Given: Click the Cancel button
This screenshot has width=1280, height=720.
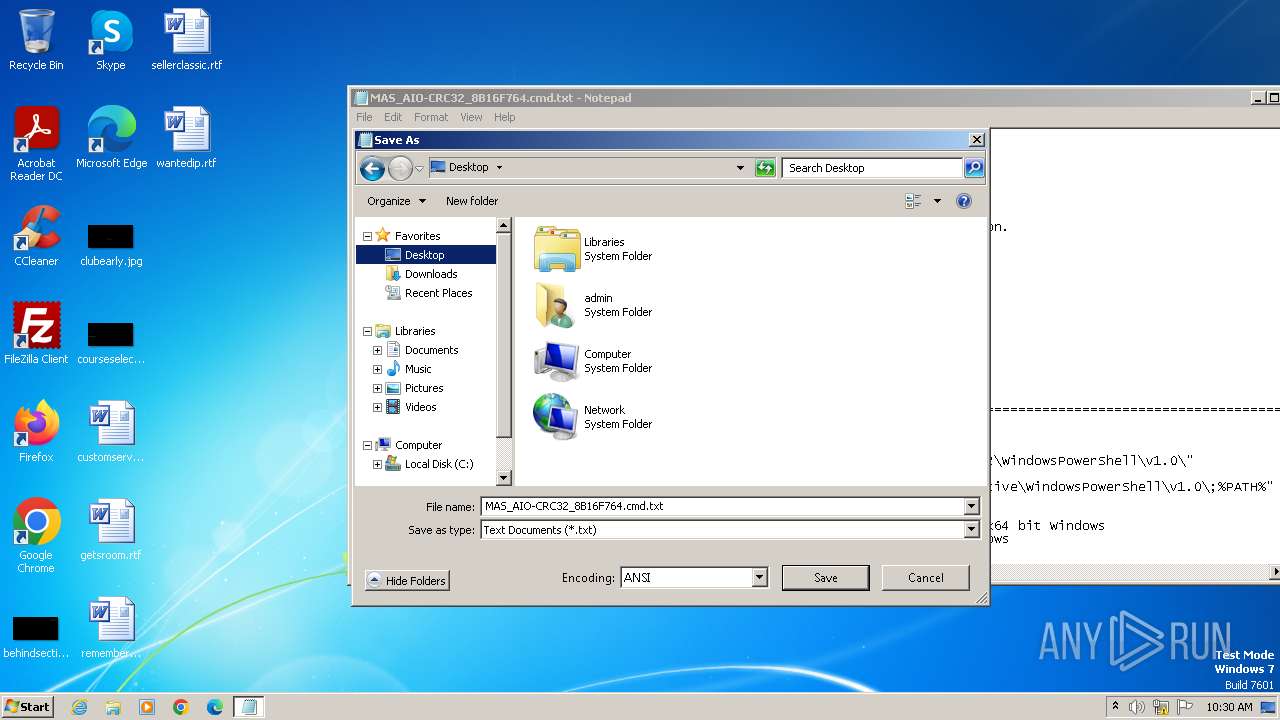Looking at the screenshot, I should point(926,577).
